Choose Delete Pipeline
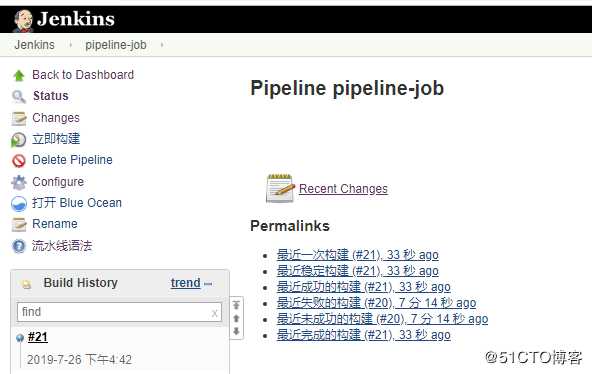The image size is (592, 374). (72, 160)
